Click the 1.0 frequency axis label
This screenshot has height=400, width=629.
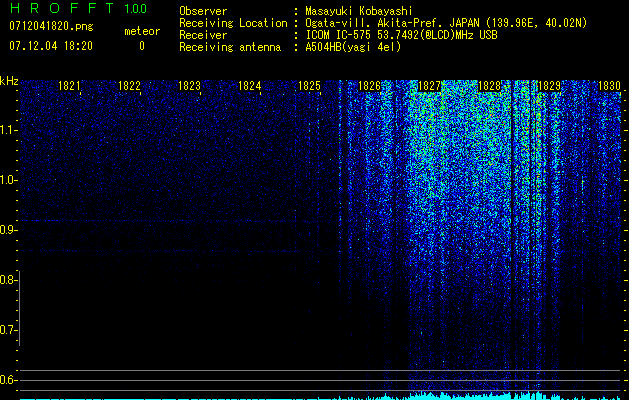7,180
